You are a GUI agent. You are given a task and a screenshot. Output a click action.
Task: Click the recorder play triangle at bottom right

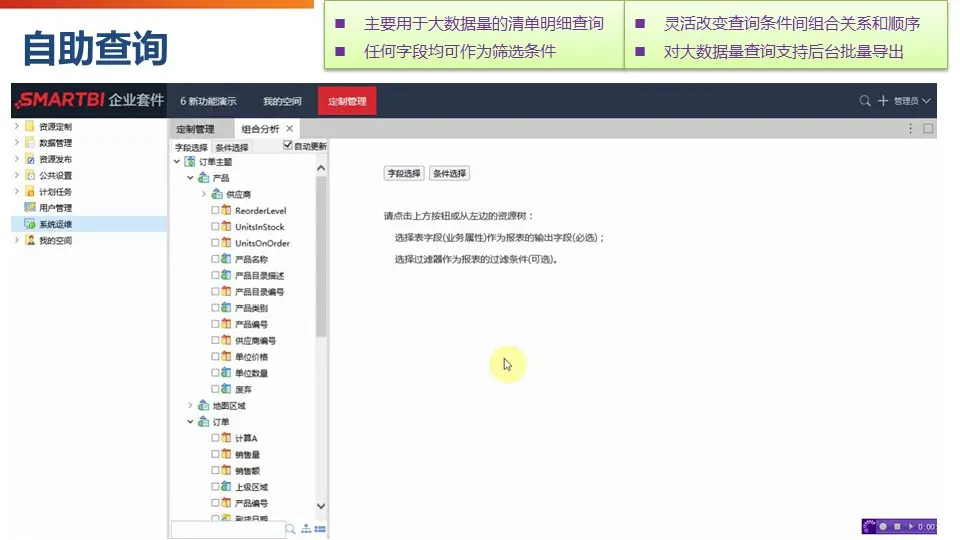[x=911, y=527]
